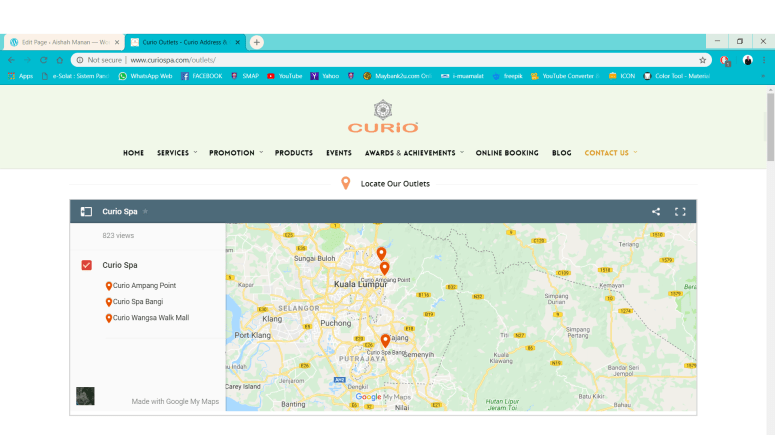Share the Curio Spa map
The width and height of the screenshot is (775, 435).
[x=656, y=212]
